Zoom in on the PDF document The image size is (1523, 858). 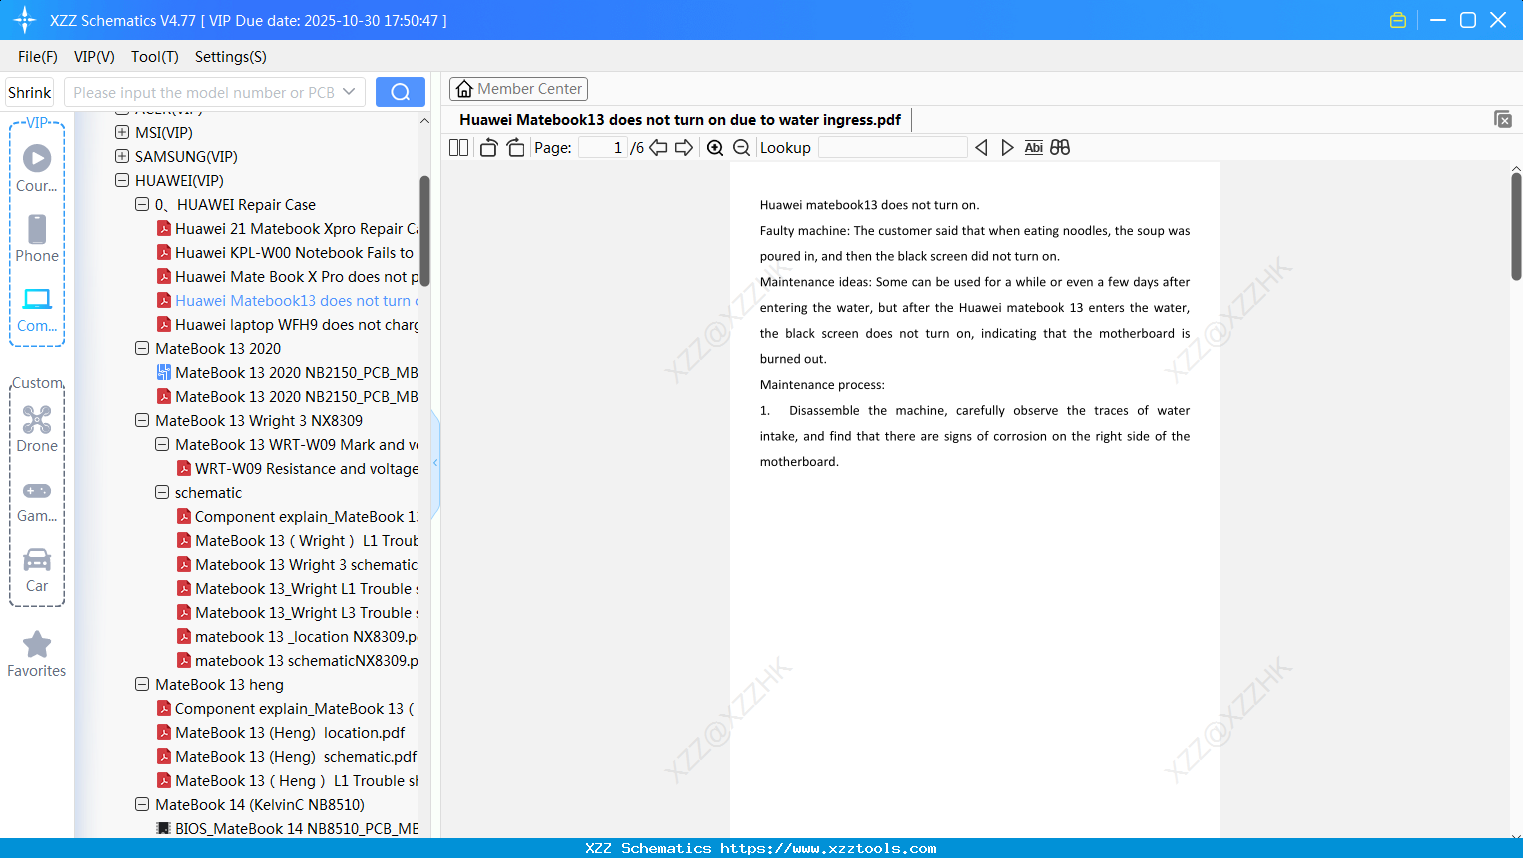pos(715,148)
